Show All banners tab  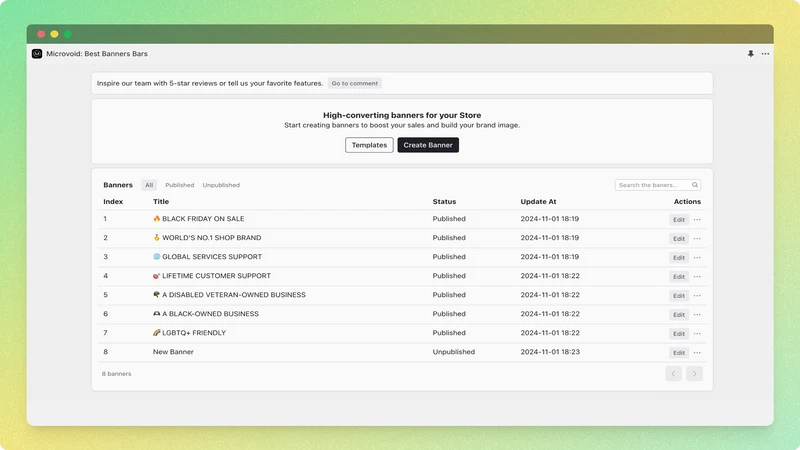point(149,185)
